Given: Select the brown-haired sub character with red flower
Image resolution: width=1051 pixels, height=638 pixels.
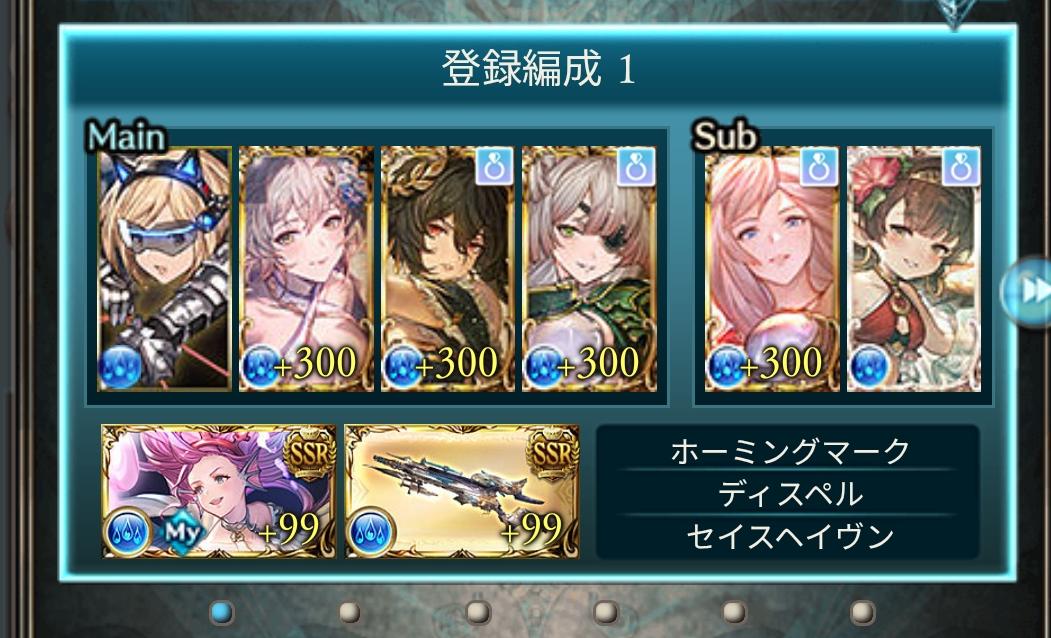Looking at the screenshot, I should click(x=914, y=269).
